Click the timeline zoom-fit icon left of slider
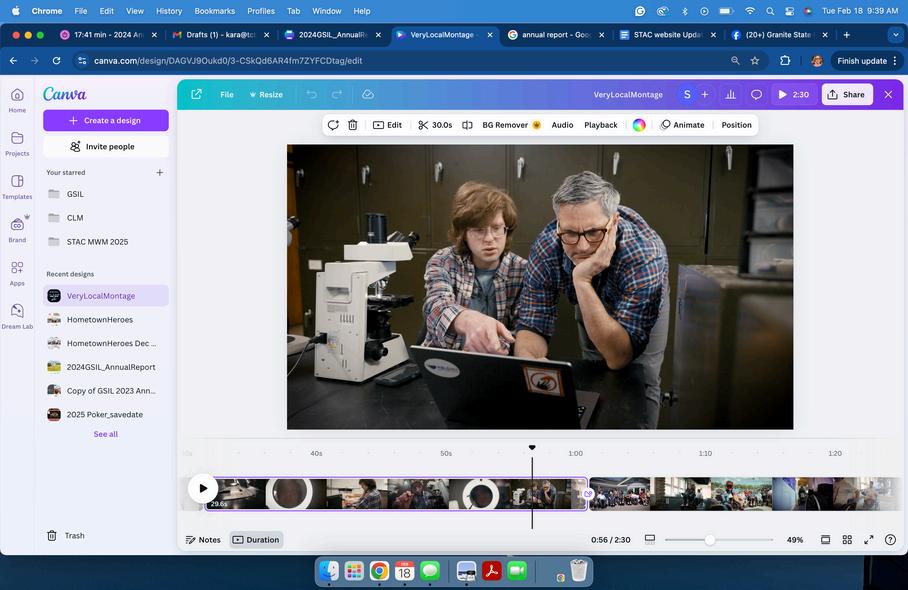The height and width of the screenshot is (590, 908). click(650, 540)
